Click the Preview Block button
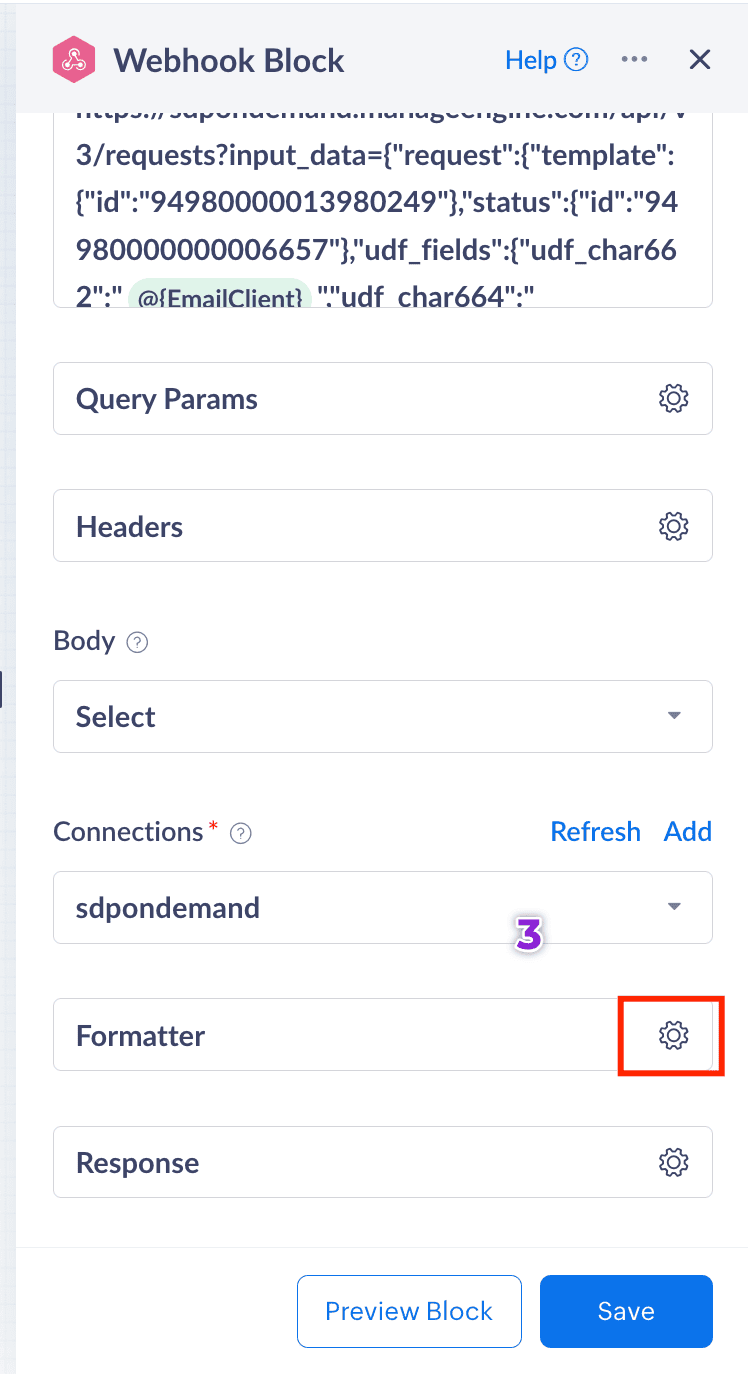Viewport: 748px width, 1374px height. (409, 1311)
